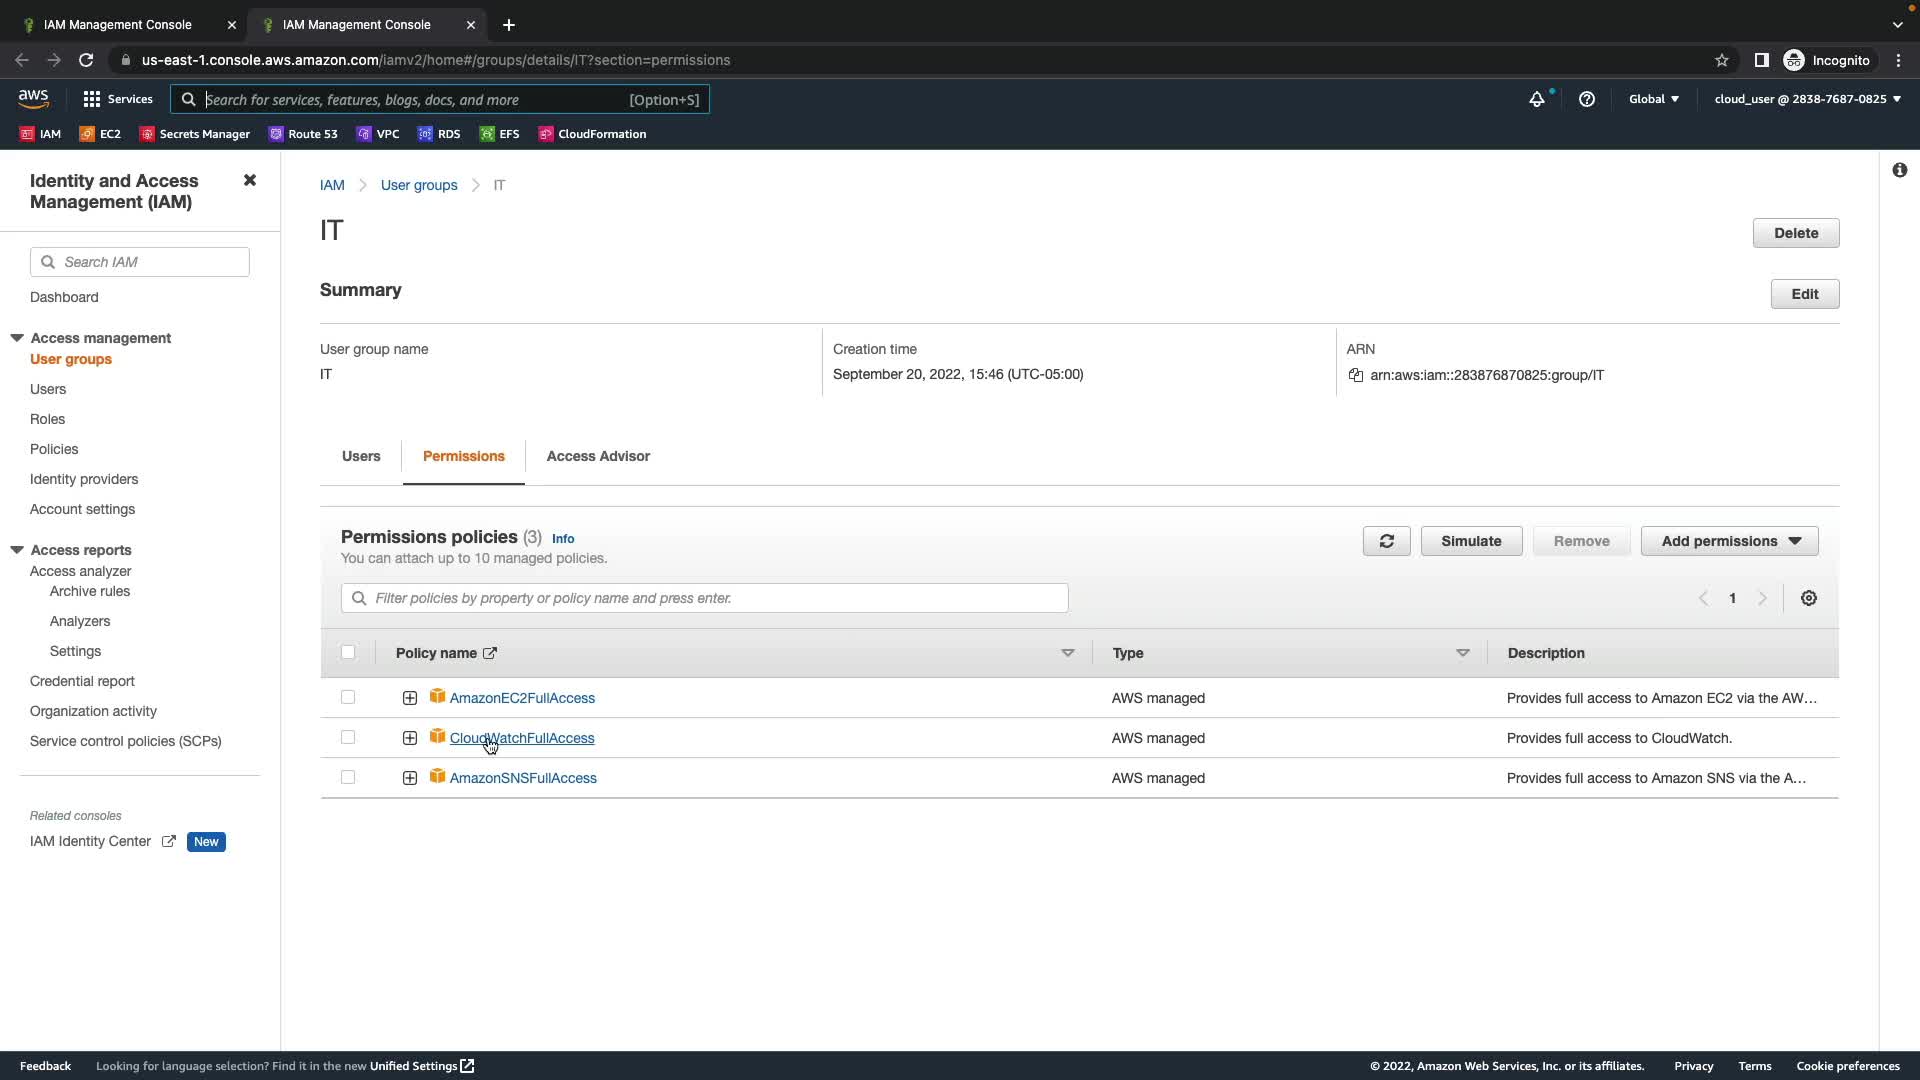
Task: Switch to the Access Advisor tab
Action: coord(598,456)
